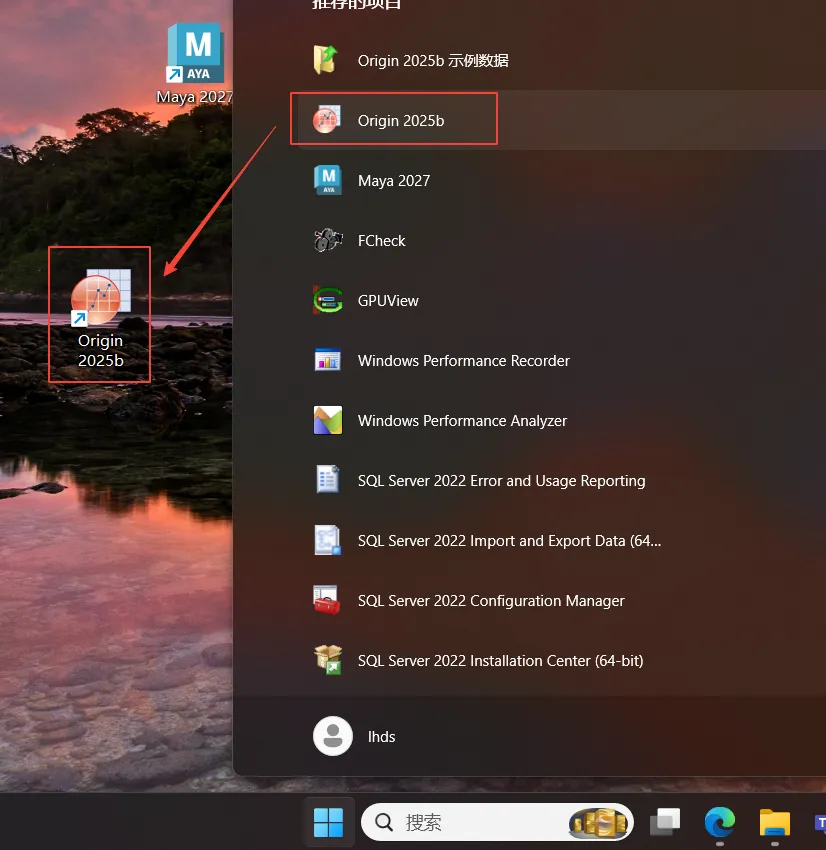Select "SQL Server 2022 Configuration Manager"
826x850 pixels.
pyautogui.click(x=562, y=601)
